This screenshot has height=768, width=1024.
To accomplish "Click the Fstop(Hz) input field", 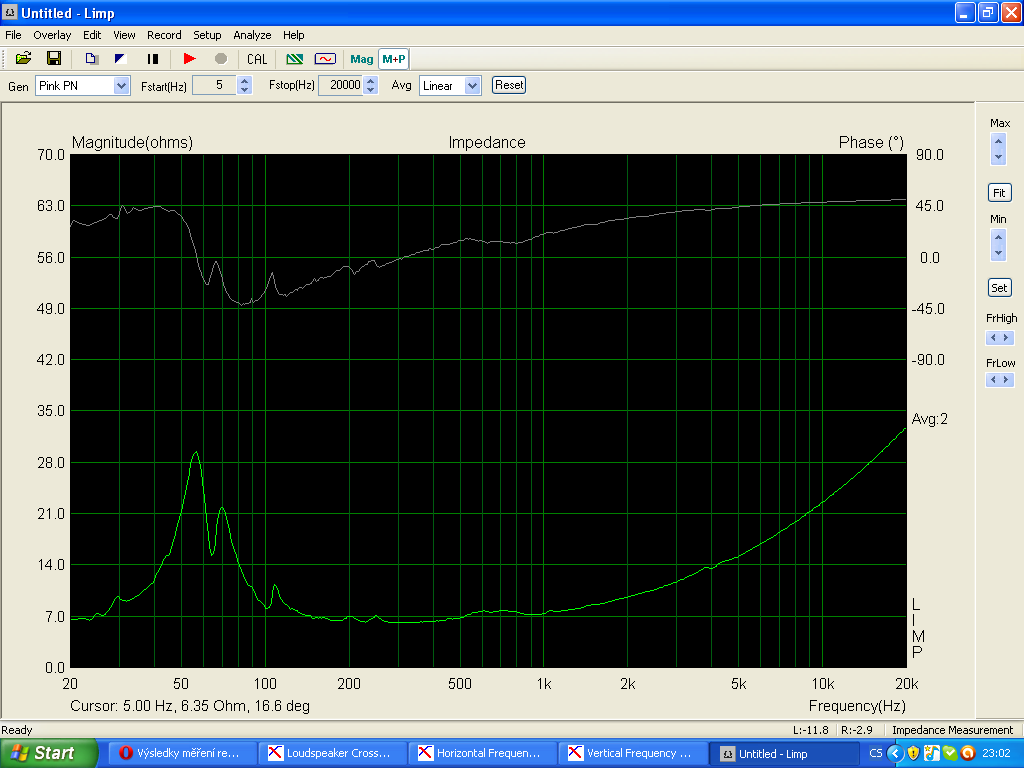I will click(340, 85).
